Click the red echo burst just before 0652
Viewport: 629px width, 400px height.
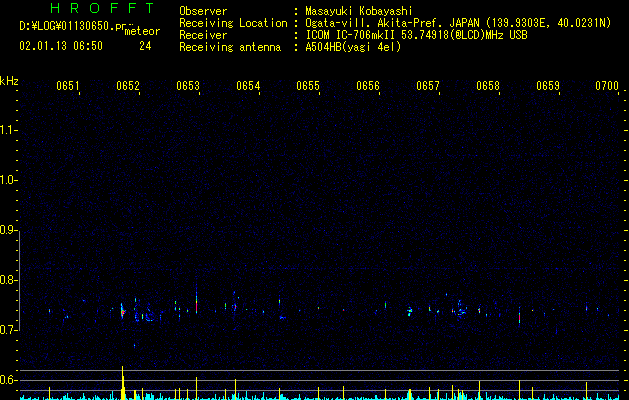[124, 312]
